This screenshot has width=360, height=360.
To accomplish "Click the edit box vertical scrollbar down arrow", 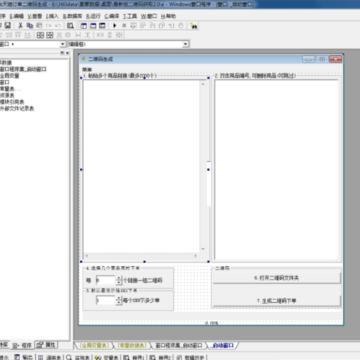I will 203,249.
